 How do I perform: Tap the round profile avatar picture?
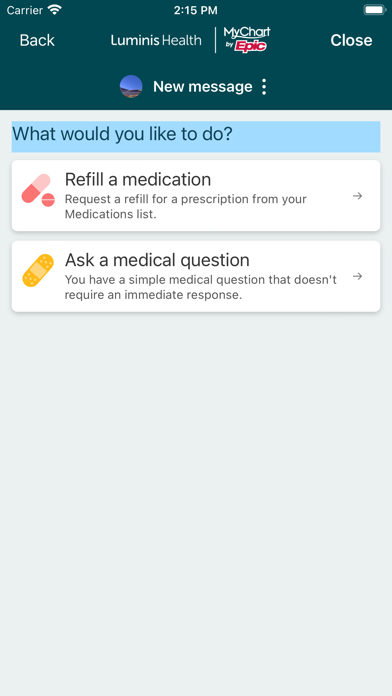pyautogui.click(x=131, y=87)
